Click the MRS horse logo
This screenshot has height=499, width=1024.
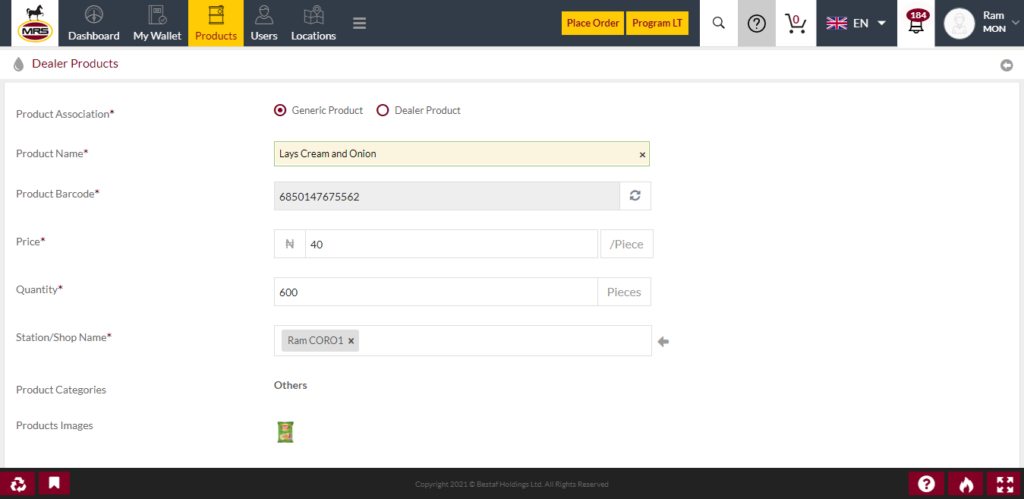(35, 23)
